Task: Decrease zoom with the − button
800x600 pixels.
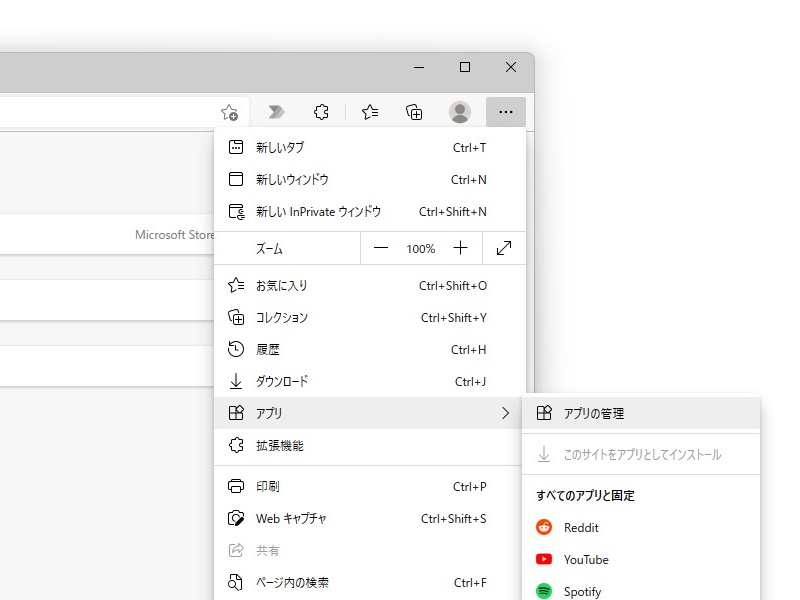Action: coord(381,247)
